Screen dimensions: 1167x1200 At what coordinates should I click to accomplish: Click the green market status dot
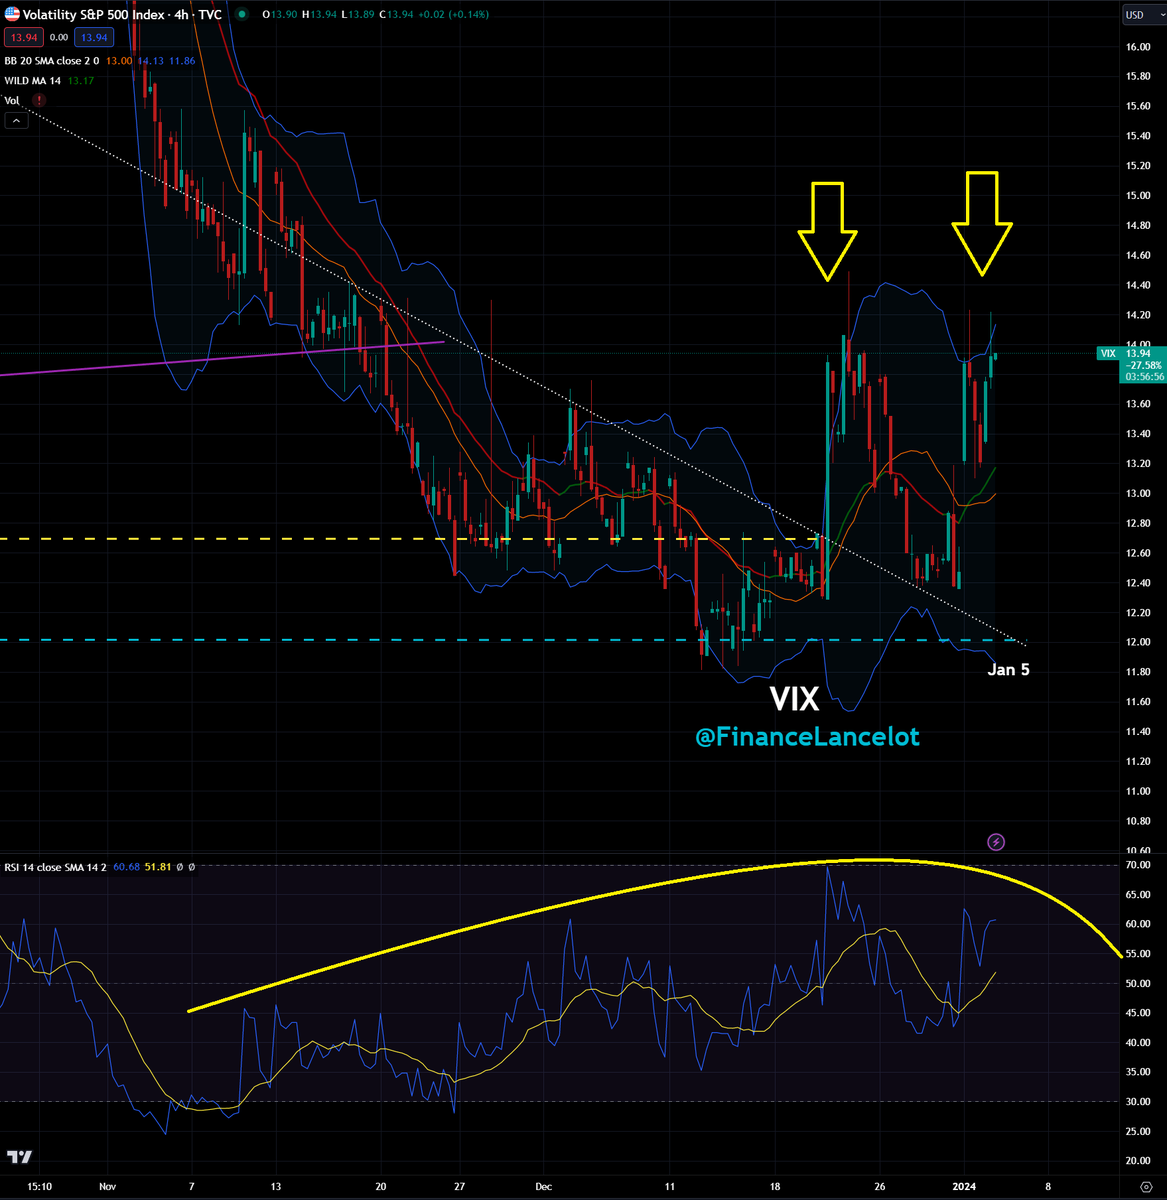click(x=244, y=15)
